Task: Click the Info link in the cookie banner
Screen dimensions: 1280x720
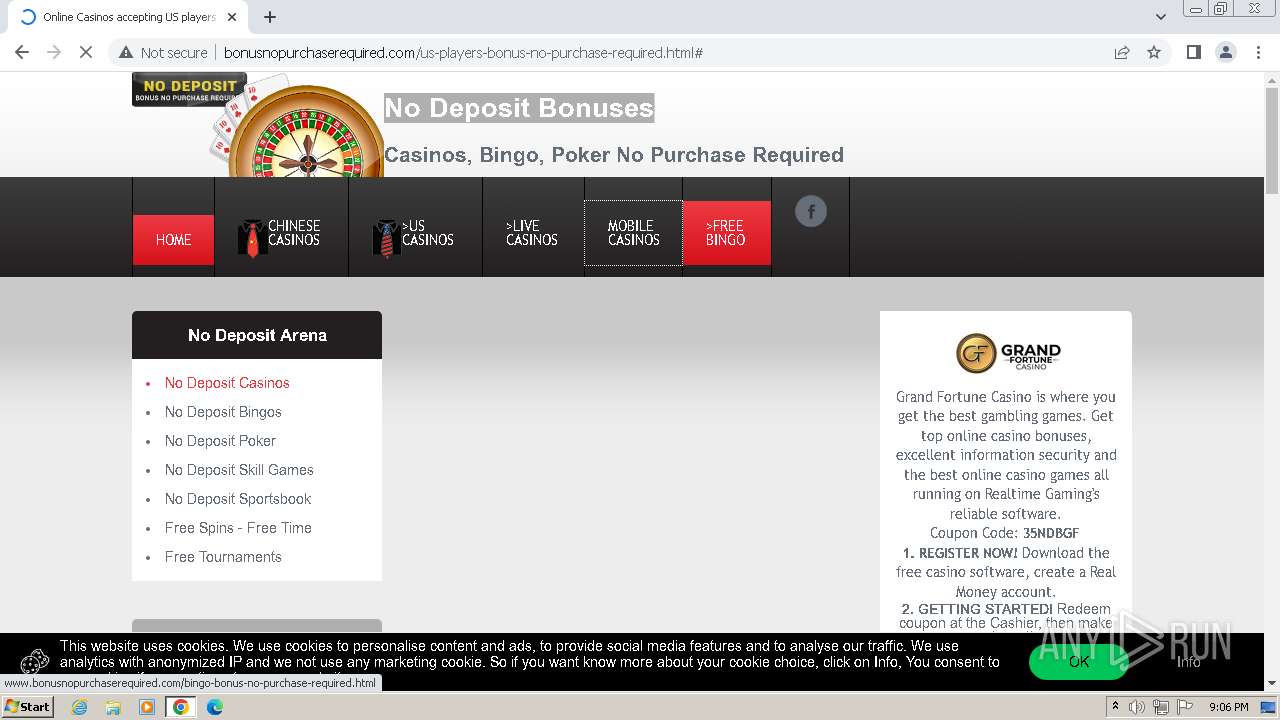Action: 1188,662
